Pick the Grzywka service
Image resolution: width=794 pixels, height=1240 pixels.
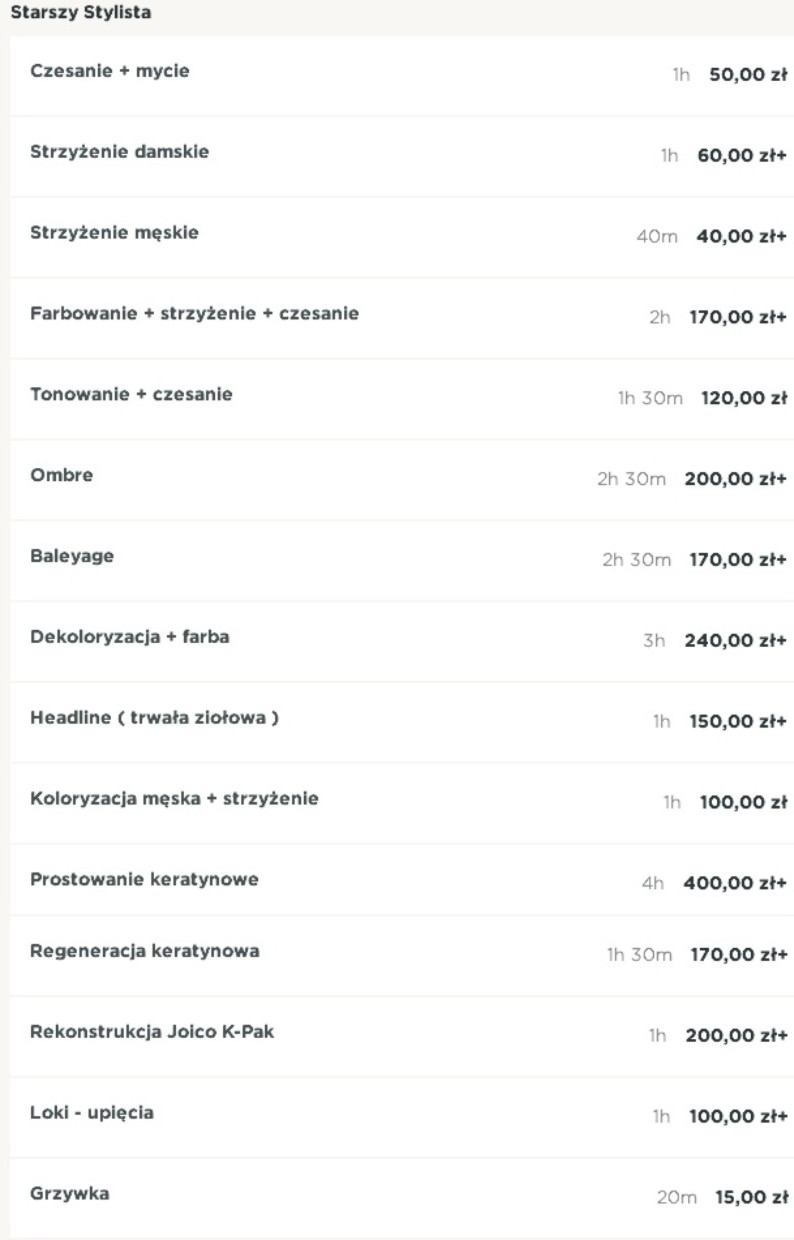point(70,1194)
